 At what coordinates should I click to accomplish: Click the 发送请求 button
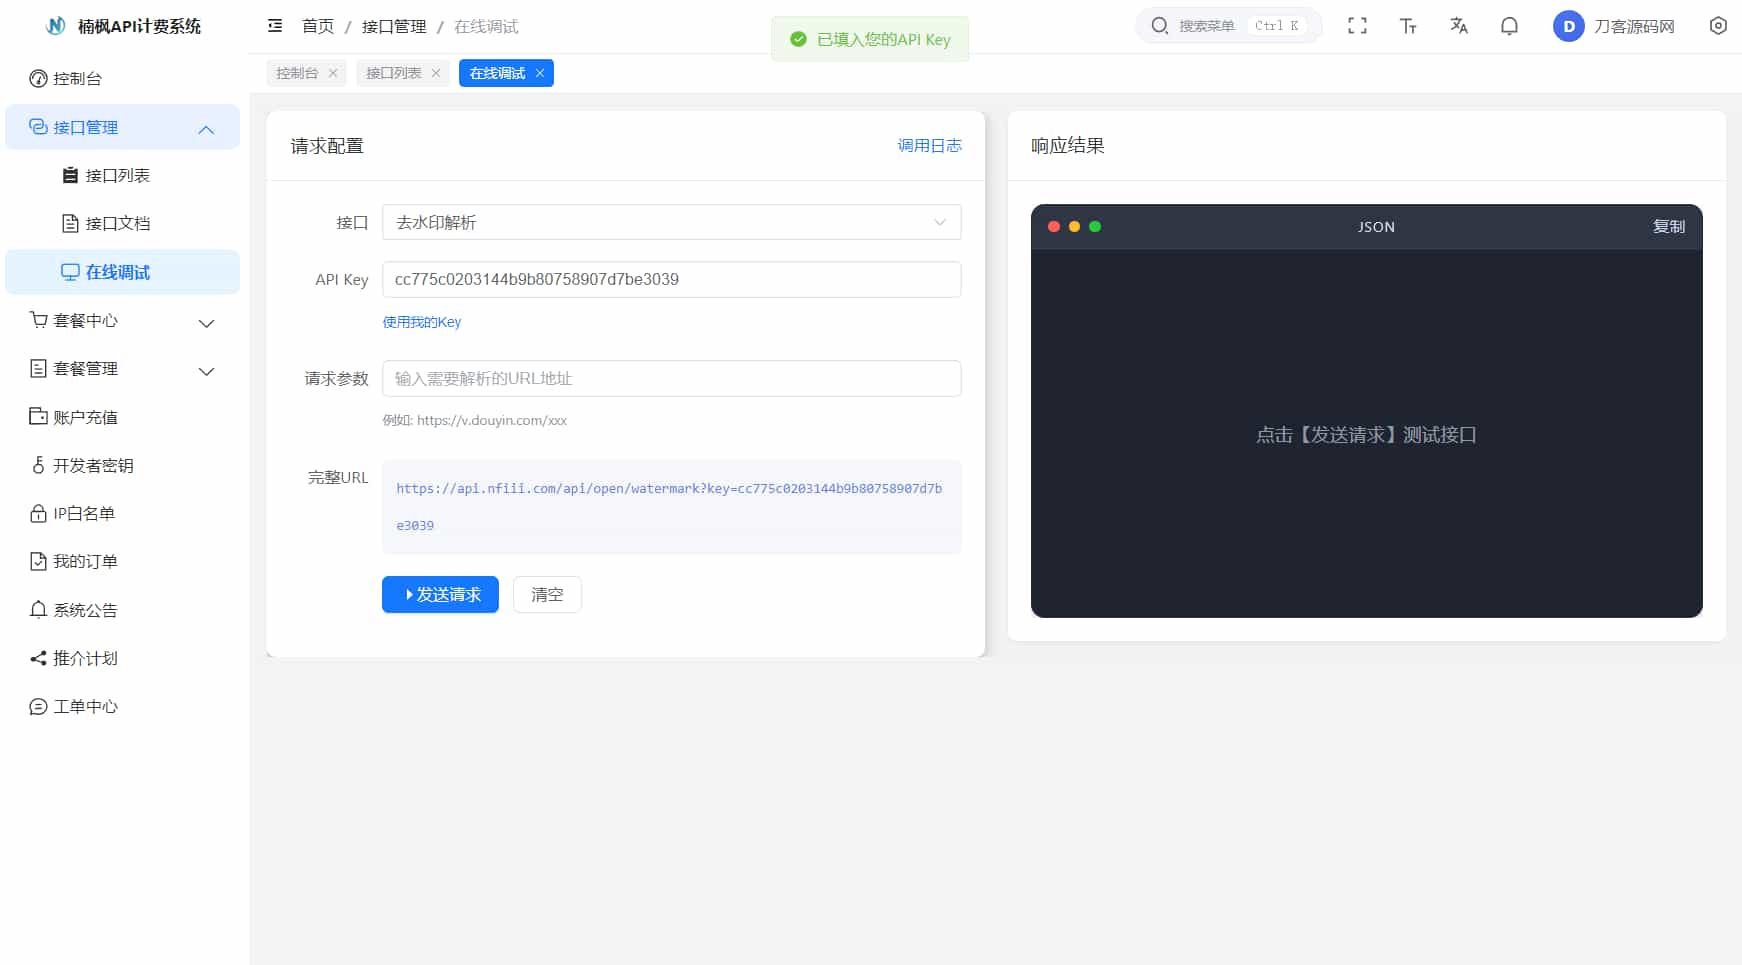coord(440,595)
